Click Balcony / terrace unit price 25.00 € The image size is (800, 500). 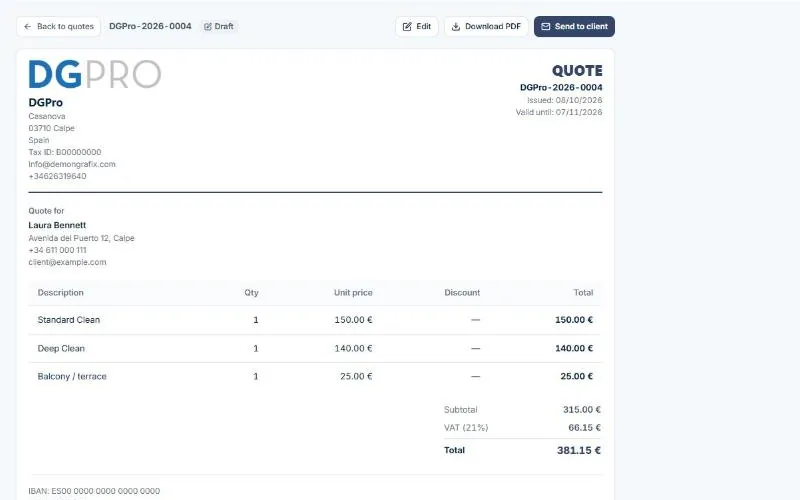[x=356, y=376]
